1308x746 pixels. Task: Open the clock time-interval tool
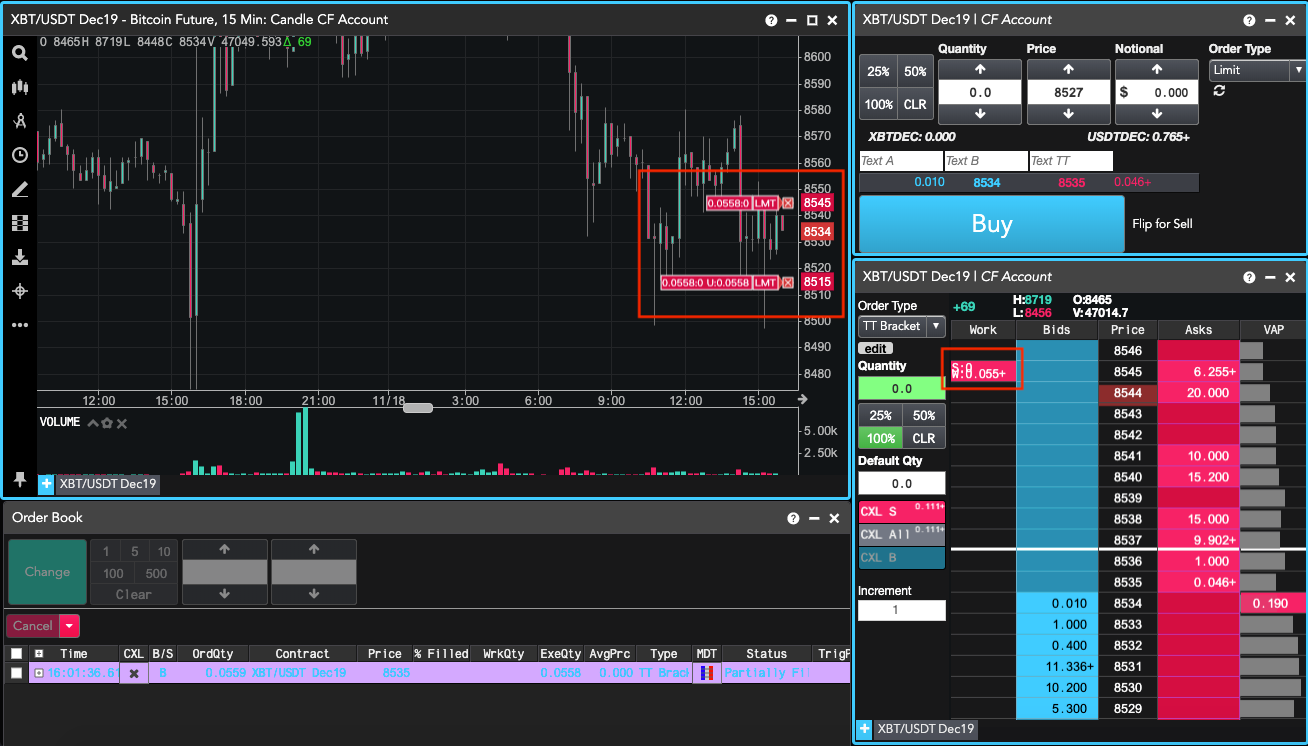point(19,155)
